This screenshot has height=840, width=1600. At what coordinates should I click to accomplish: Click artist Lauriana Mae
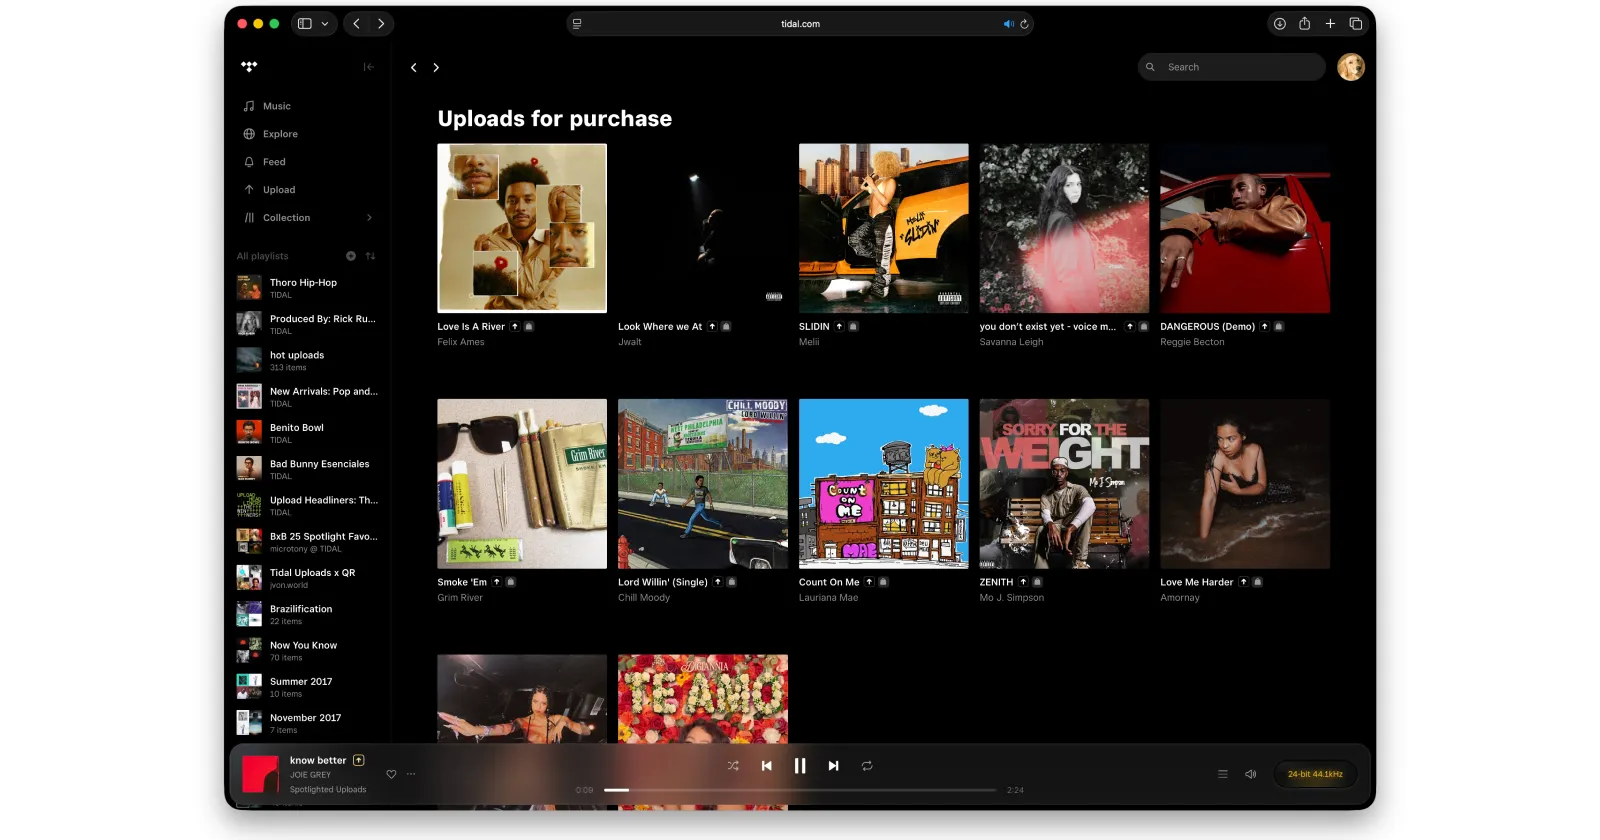pos(828,598)
